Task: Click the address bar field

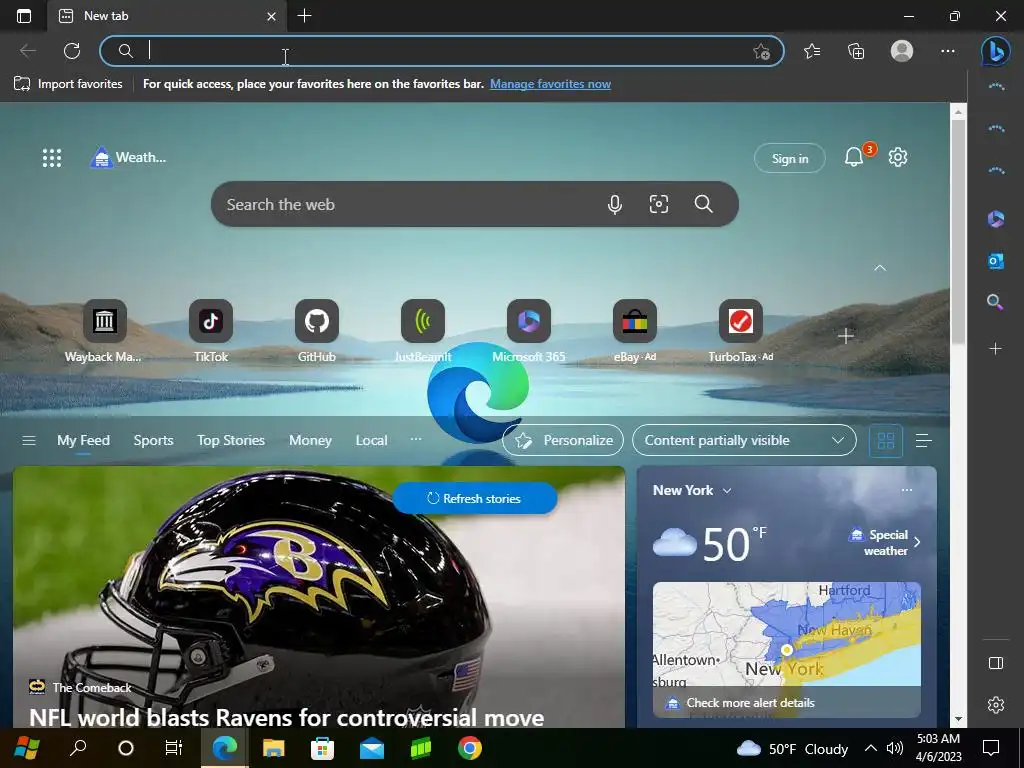Action: tap(442, 51)
